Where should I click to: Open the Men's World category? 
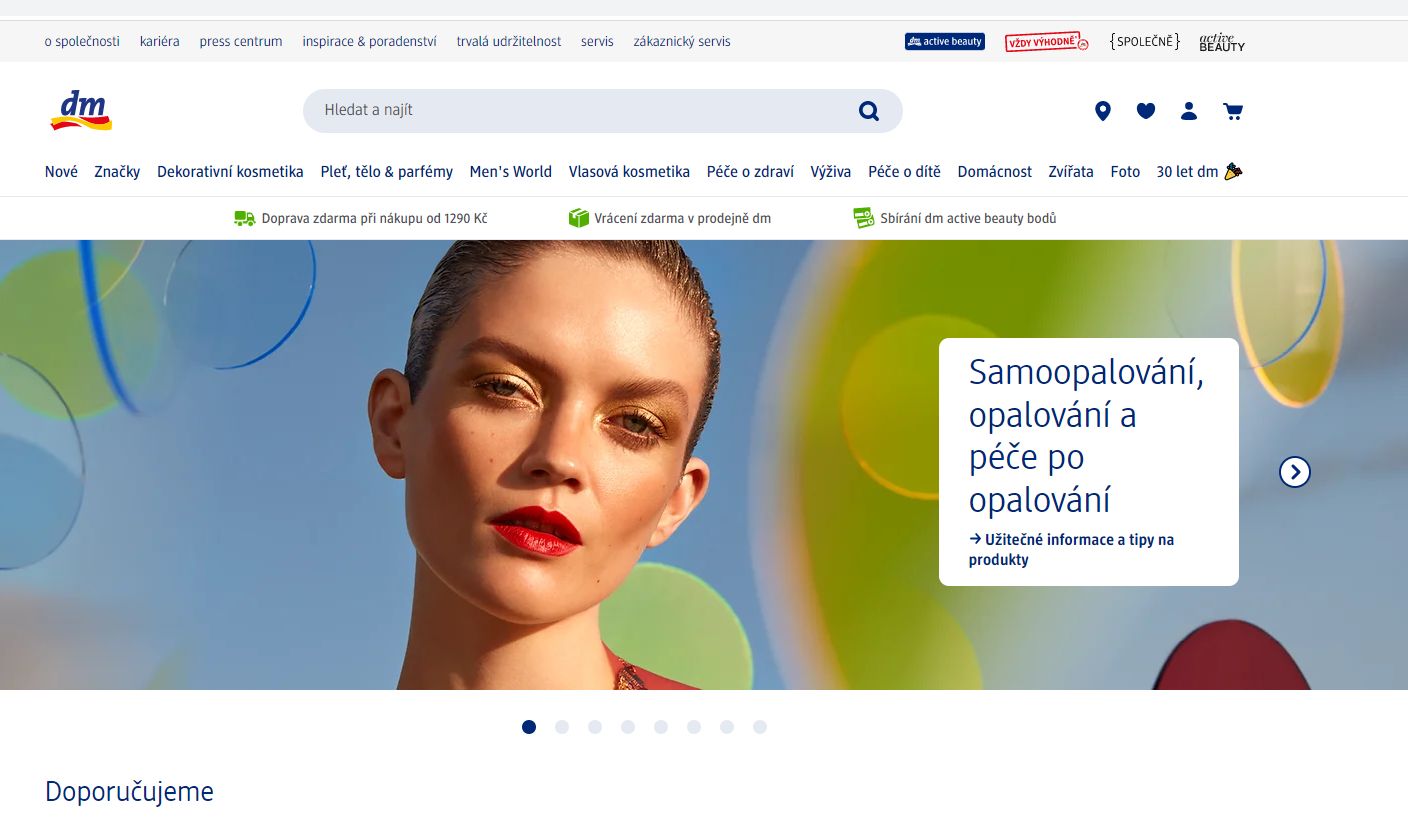[x=511, y=172]
